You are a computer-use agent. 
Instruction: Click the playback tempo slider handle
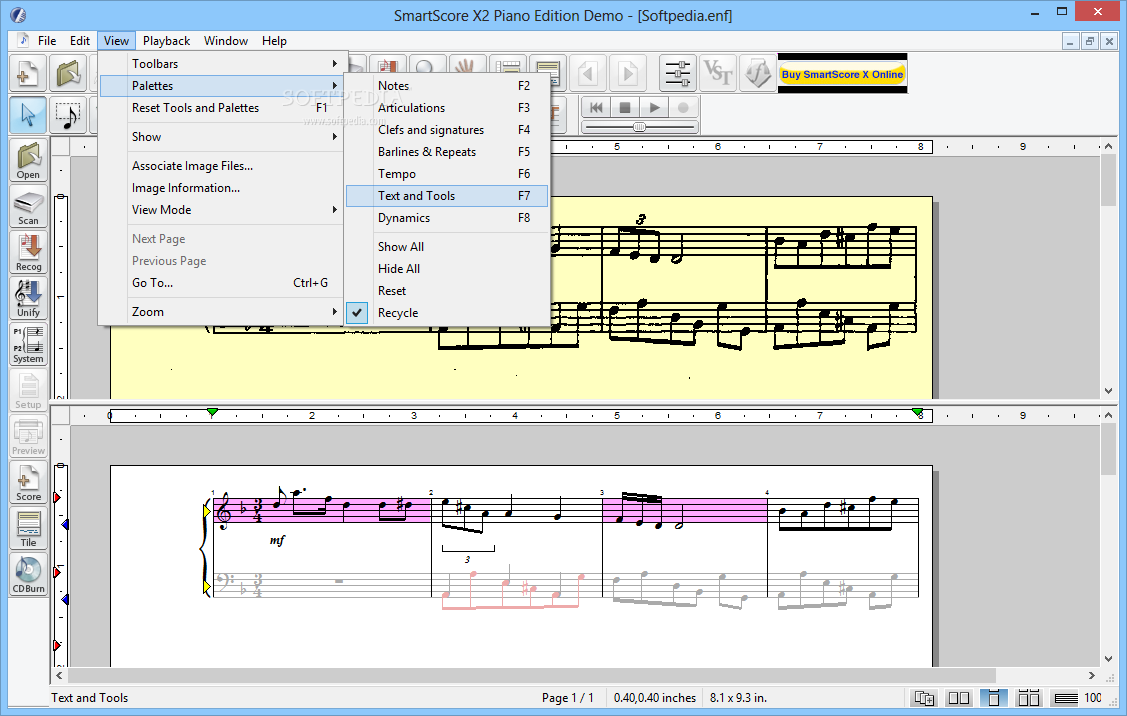click(639, 127)
